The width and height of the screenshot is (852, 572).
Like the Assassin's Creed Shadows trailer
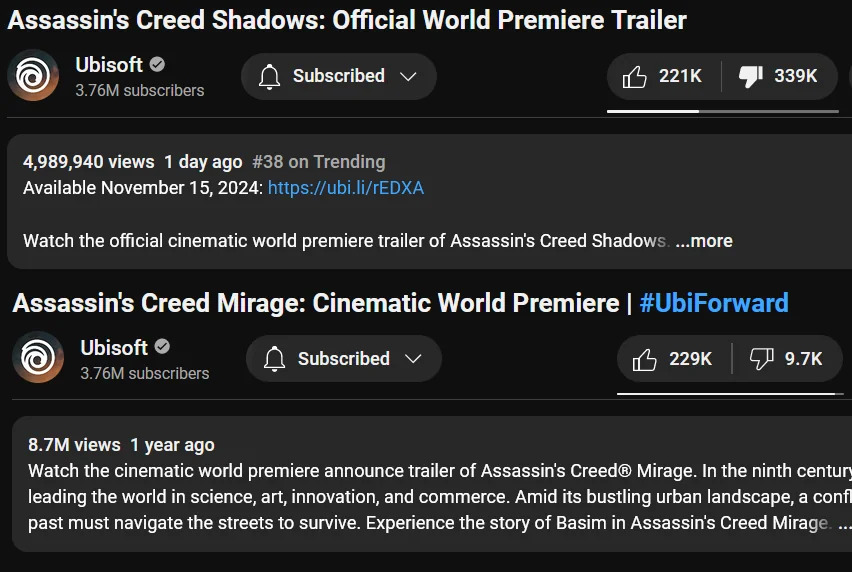click(663, 76)
